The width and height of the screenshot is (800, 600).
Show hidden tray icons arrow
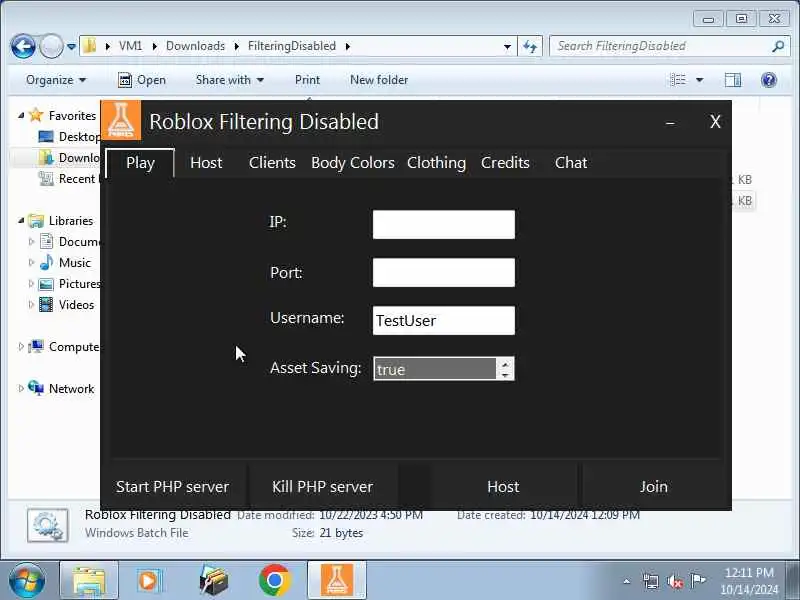[x=627, y=581]
